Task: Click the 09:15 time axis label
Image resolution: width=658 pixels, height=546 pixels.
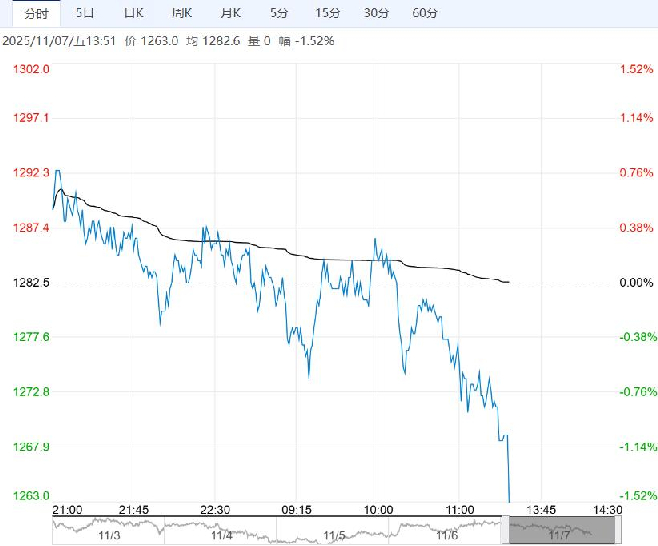Action: click(299, 509)
